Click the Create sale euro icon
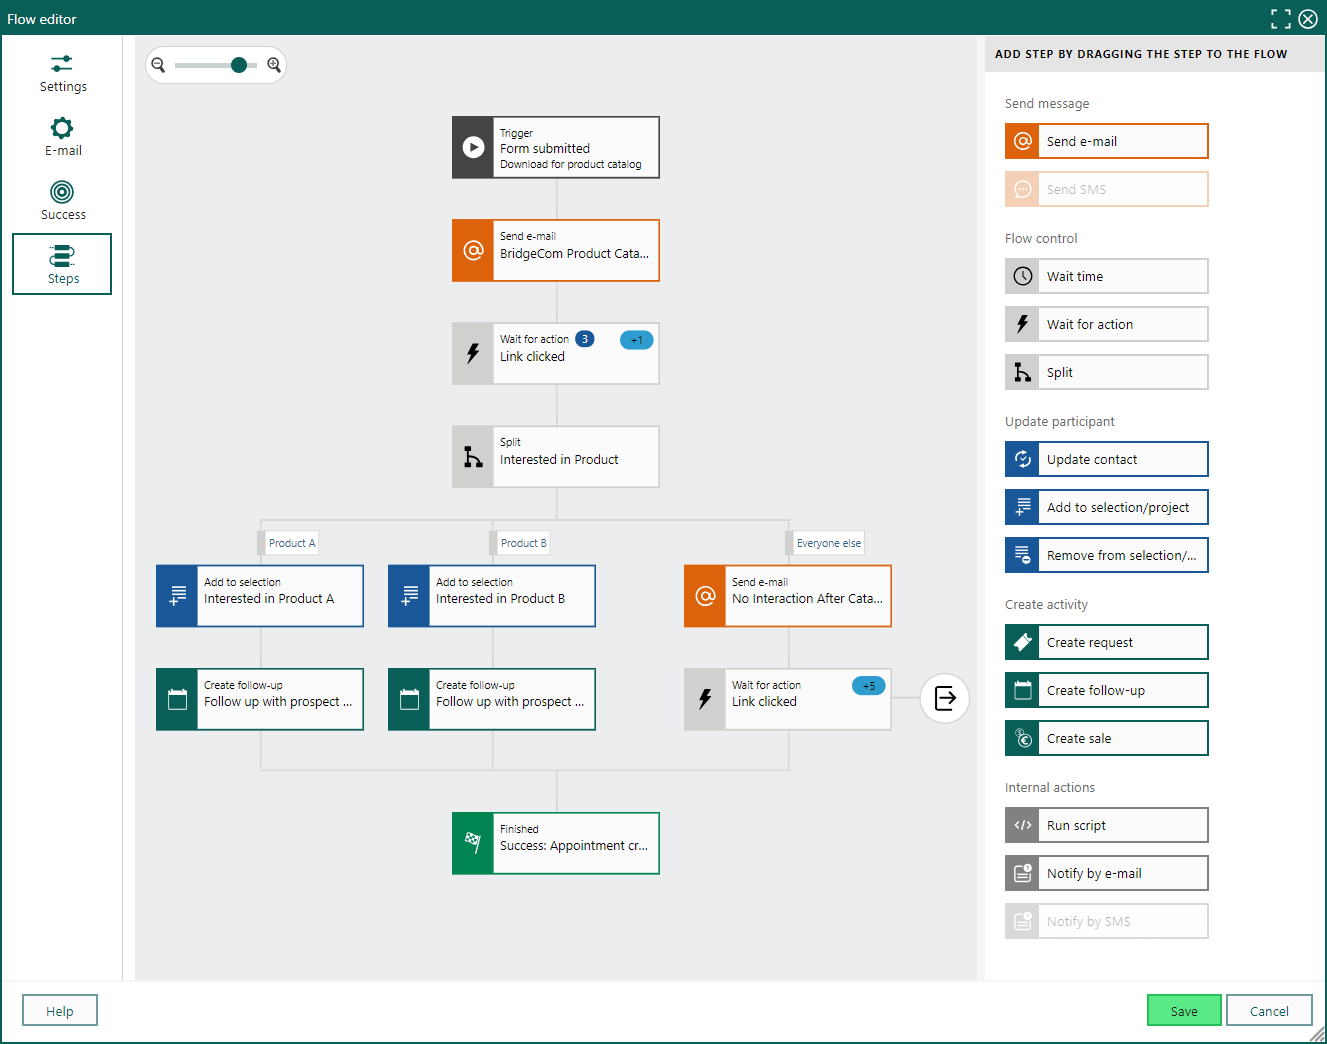 pyautogui.click(x=1022, y=738)
